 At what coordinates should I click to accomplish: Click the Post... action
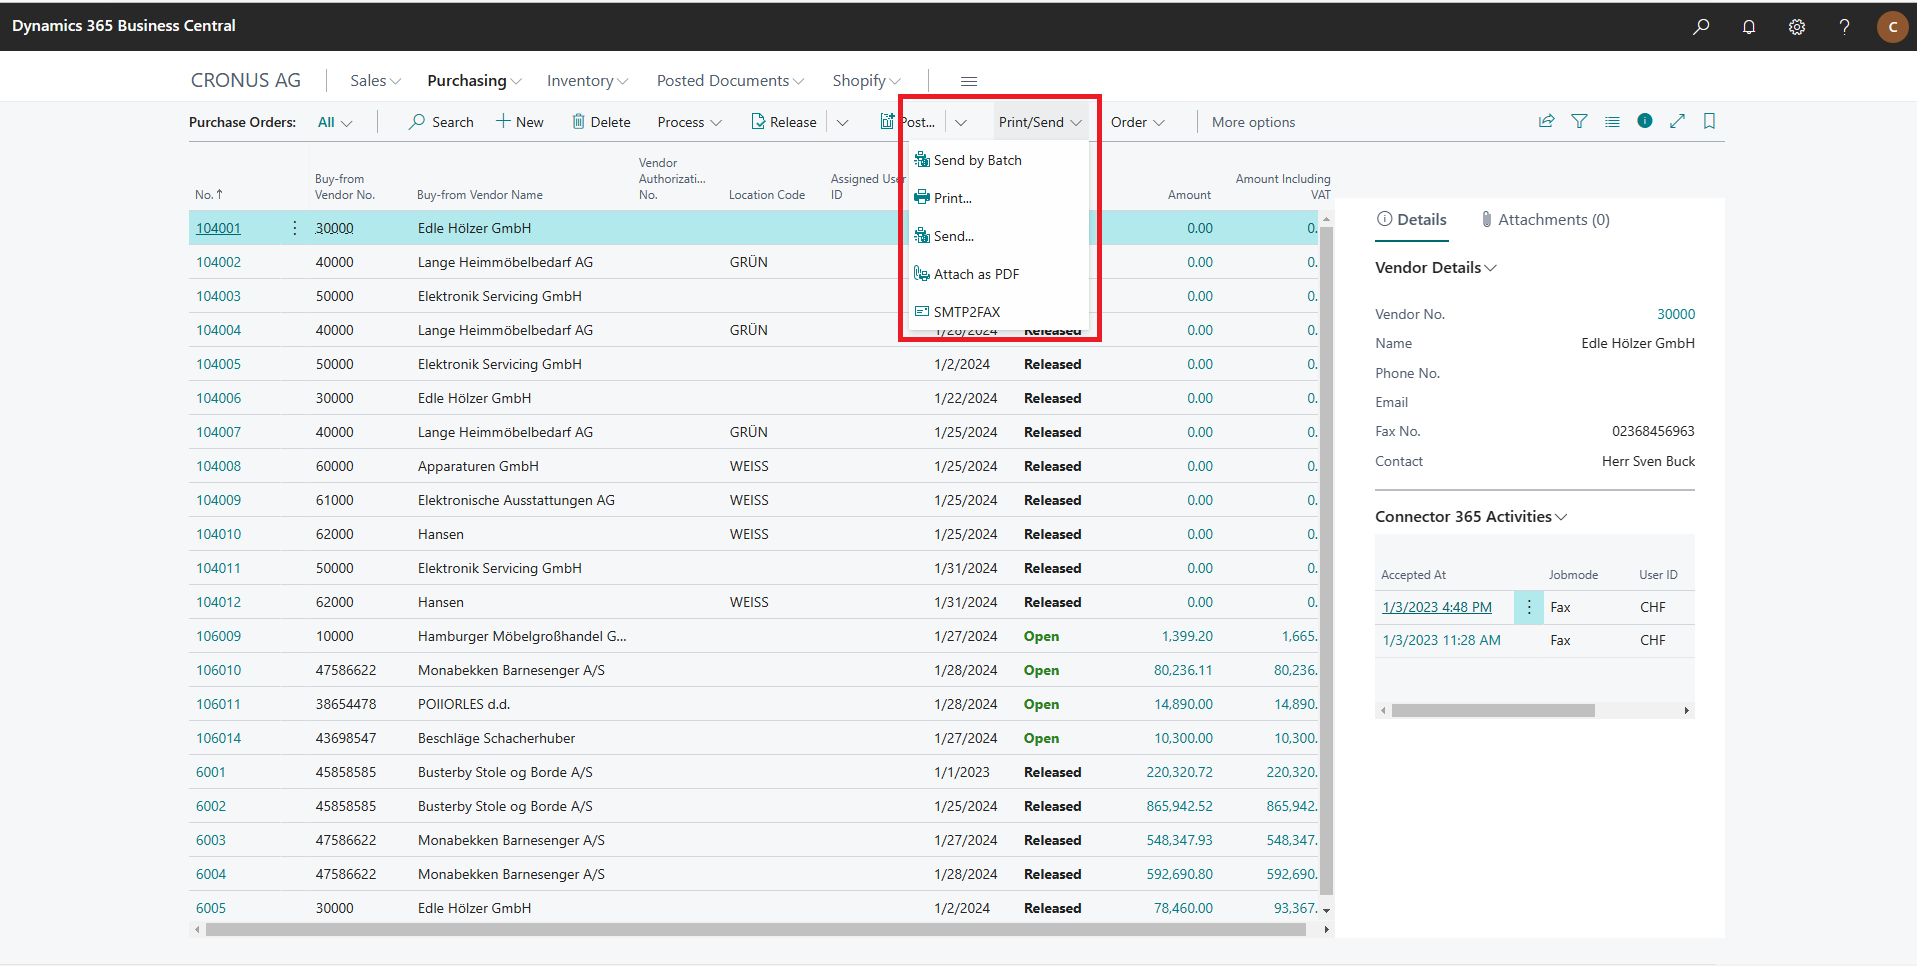tap(908, 122)
